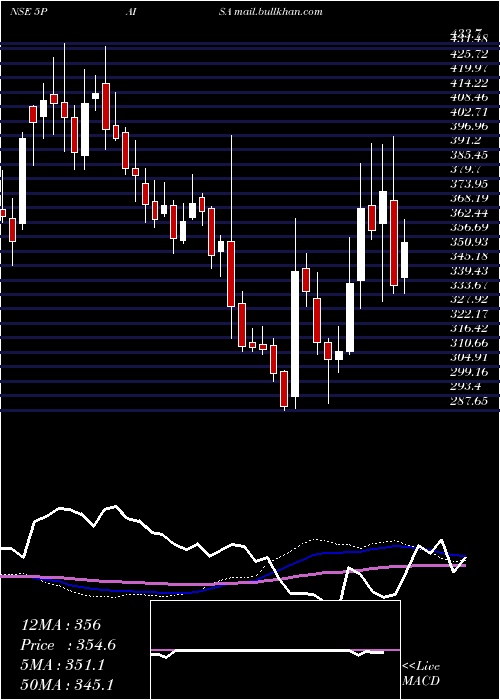Viewport: 500px width, 700px height.
Task: Click the 287.65 bottom axis label
Action: click(469, 401)
